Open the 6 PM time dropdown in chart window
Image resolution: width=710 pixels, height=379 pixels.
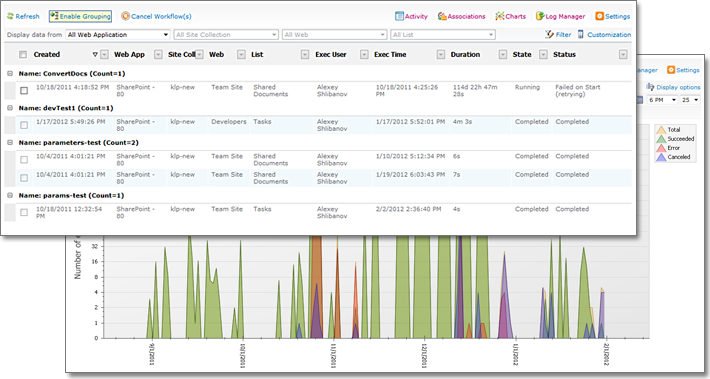[x=662, y=100]
